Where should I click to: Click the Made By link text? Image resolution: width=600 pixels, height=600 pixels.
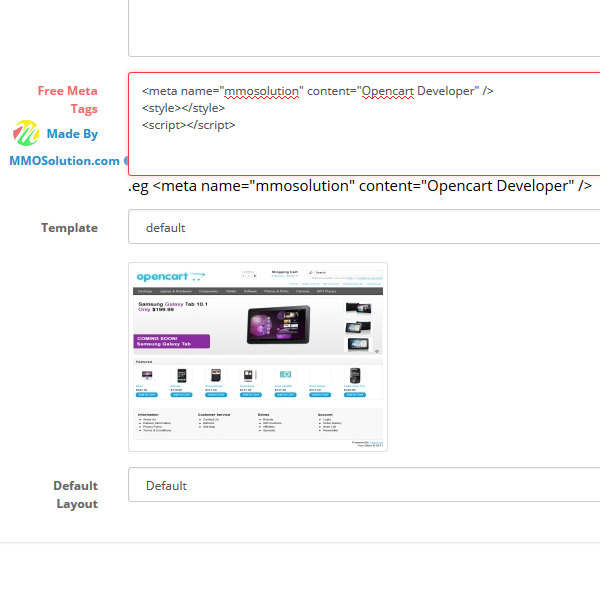(72, 134)
